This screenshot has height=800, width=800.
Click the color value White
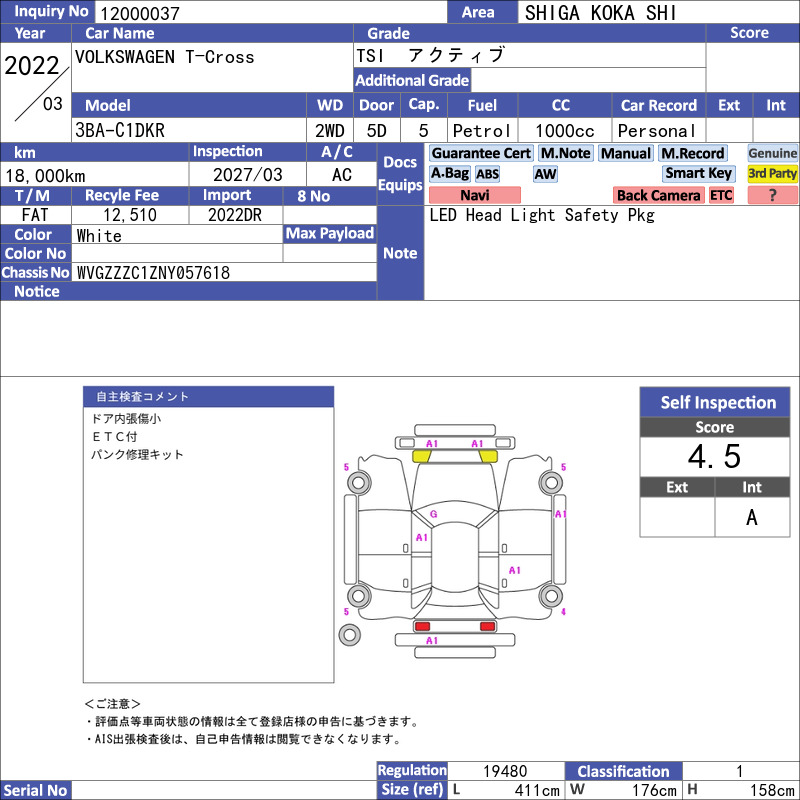click(x=99, y=236)
